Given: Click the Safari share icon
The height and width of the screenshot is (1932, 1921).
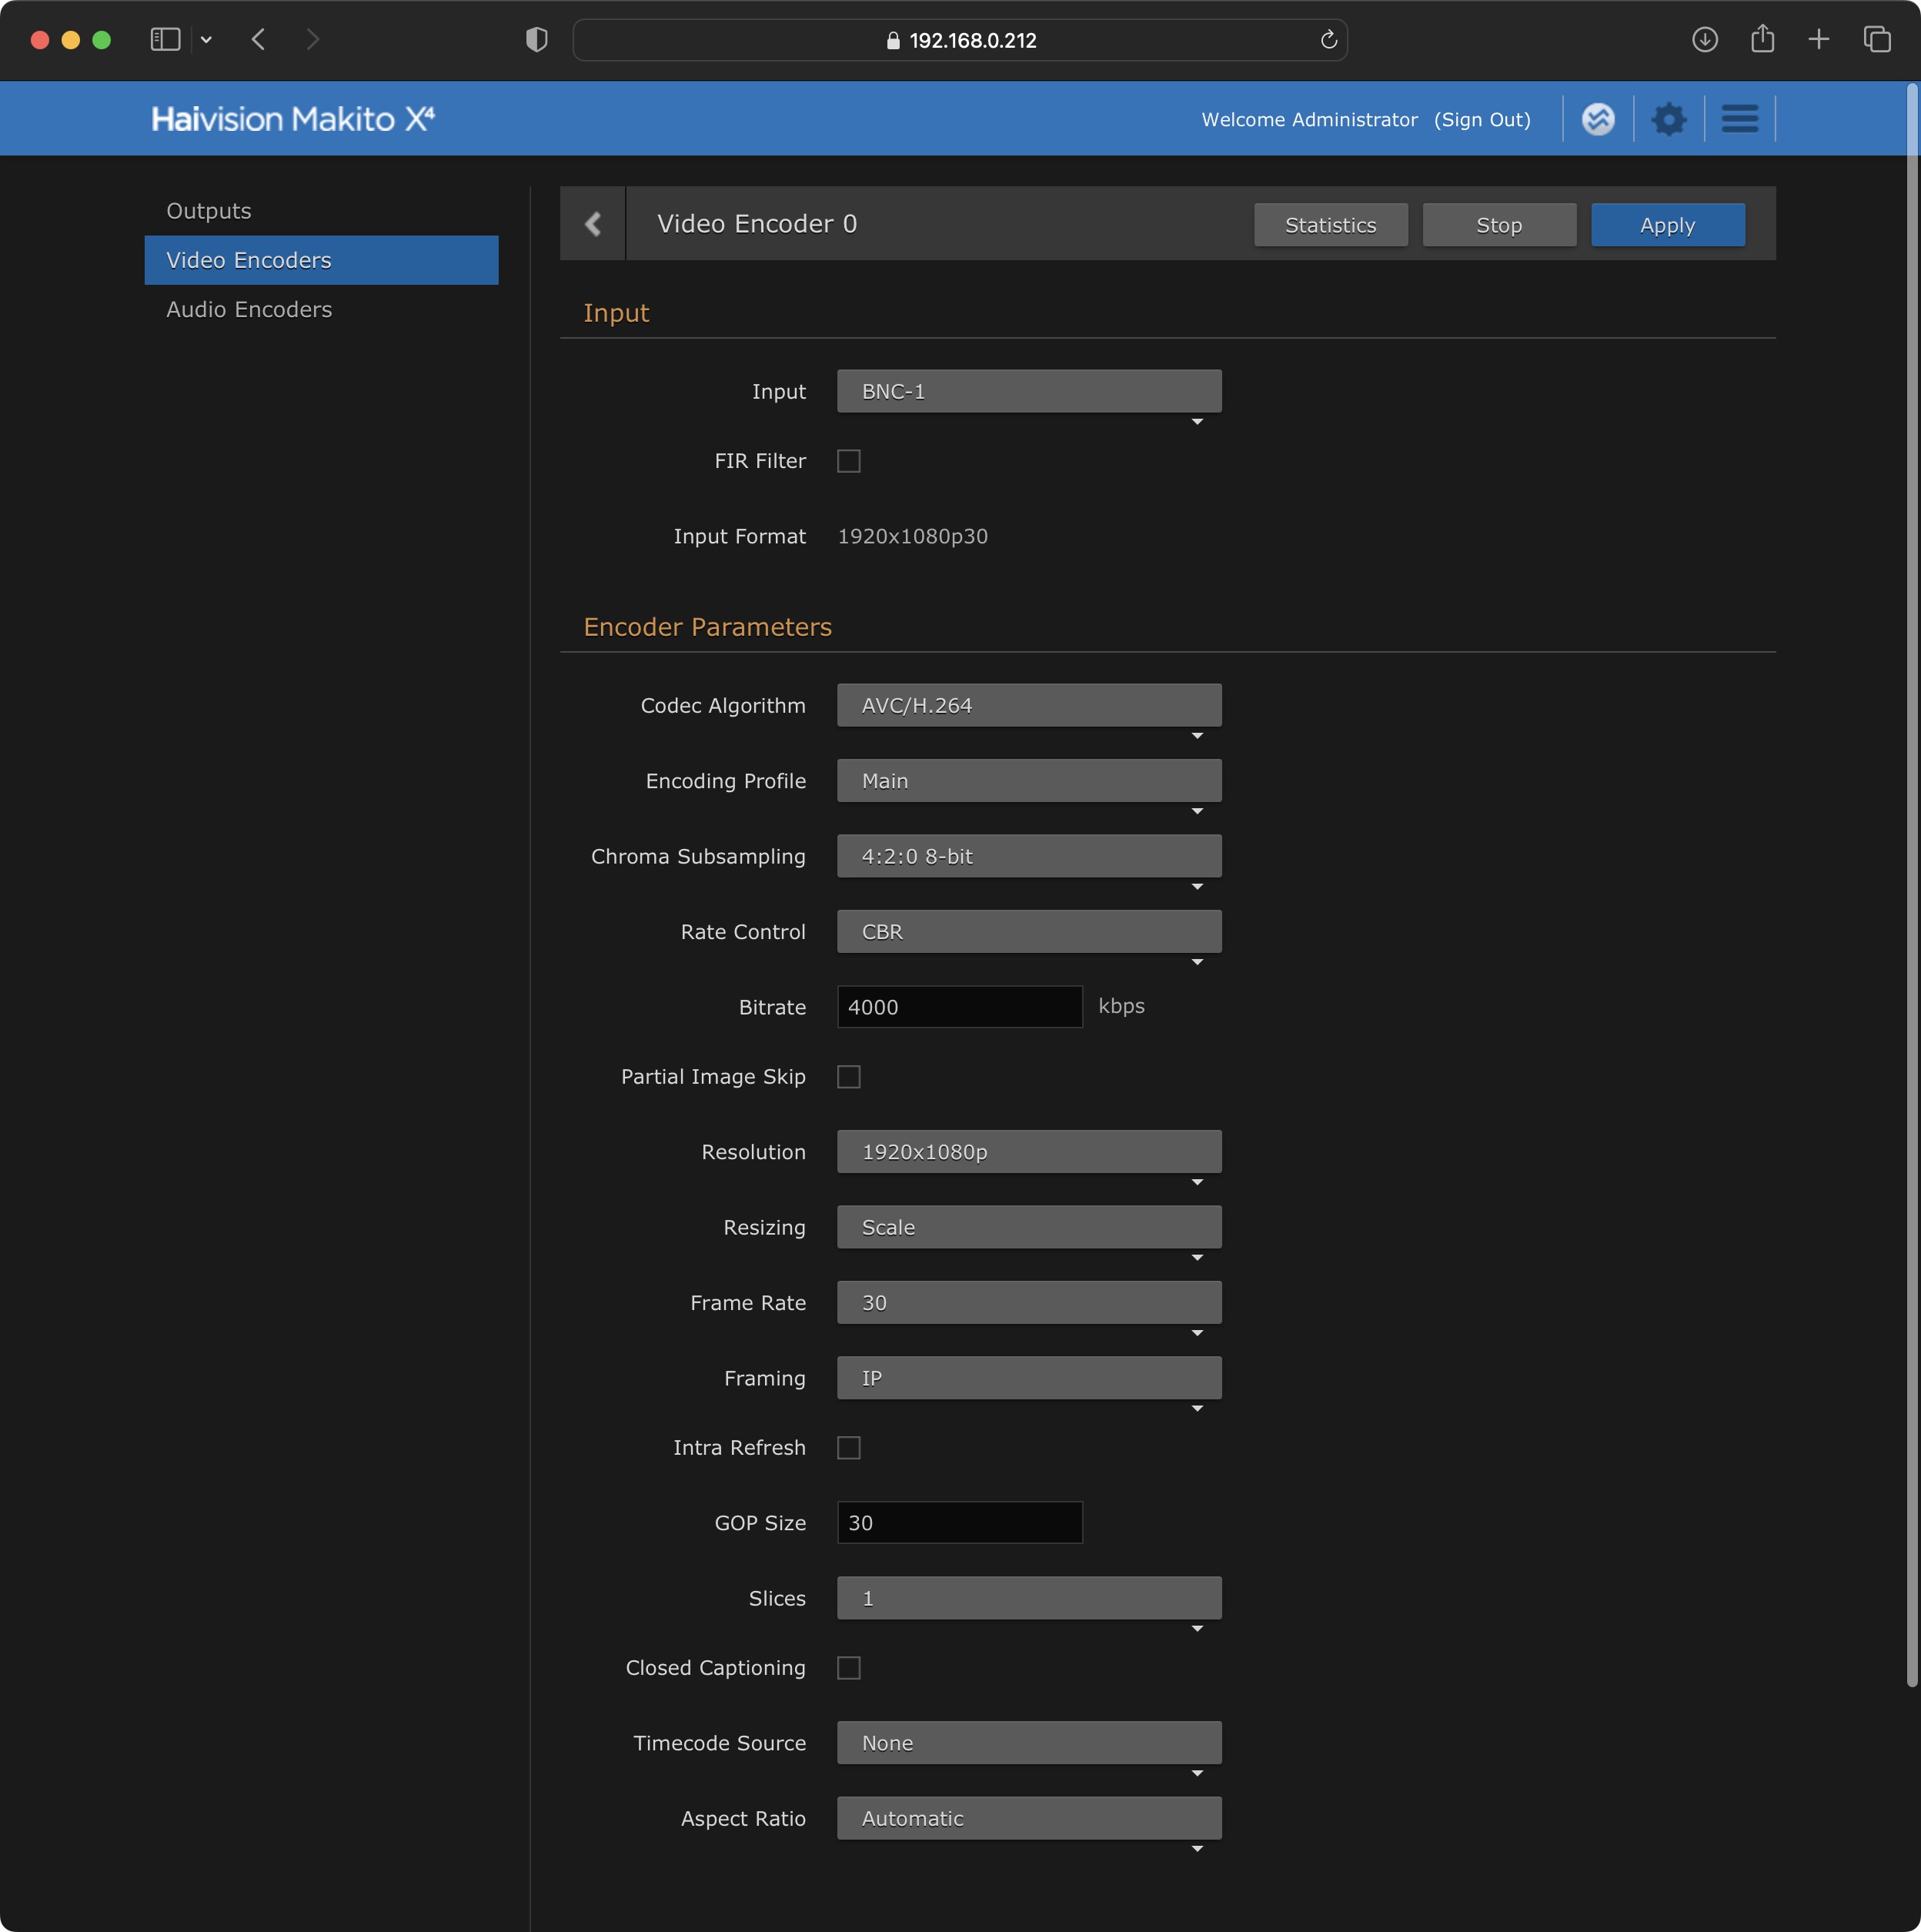Looking at the screenshot, I should tap(1762, 40).
